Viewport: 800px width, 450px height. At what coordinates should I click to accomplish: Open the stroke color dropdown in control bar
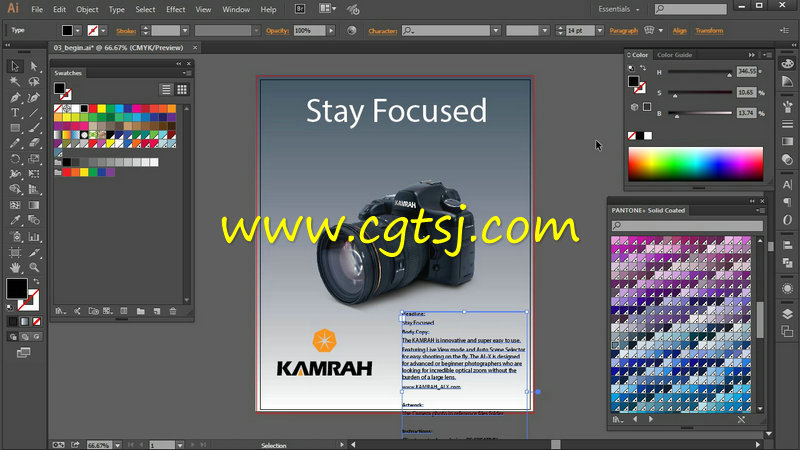click(x=104, y=31)
